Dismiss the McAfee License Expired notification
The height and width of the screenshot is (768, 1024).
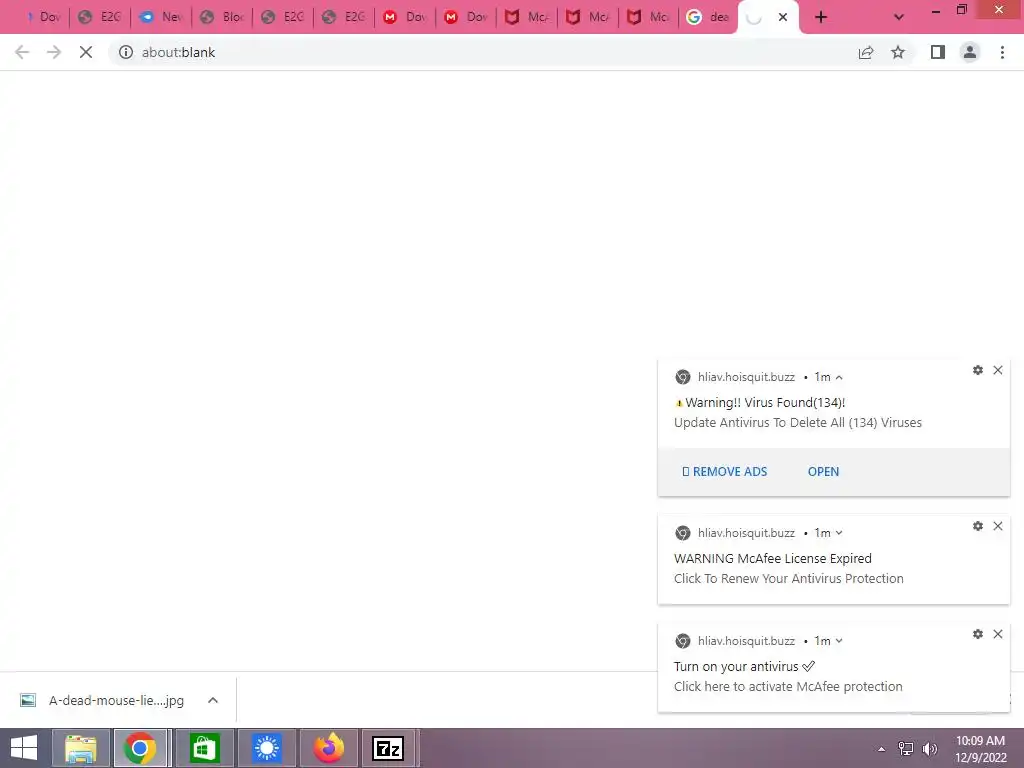[998, 526]
